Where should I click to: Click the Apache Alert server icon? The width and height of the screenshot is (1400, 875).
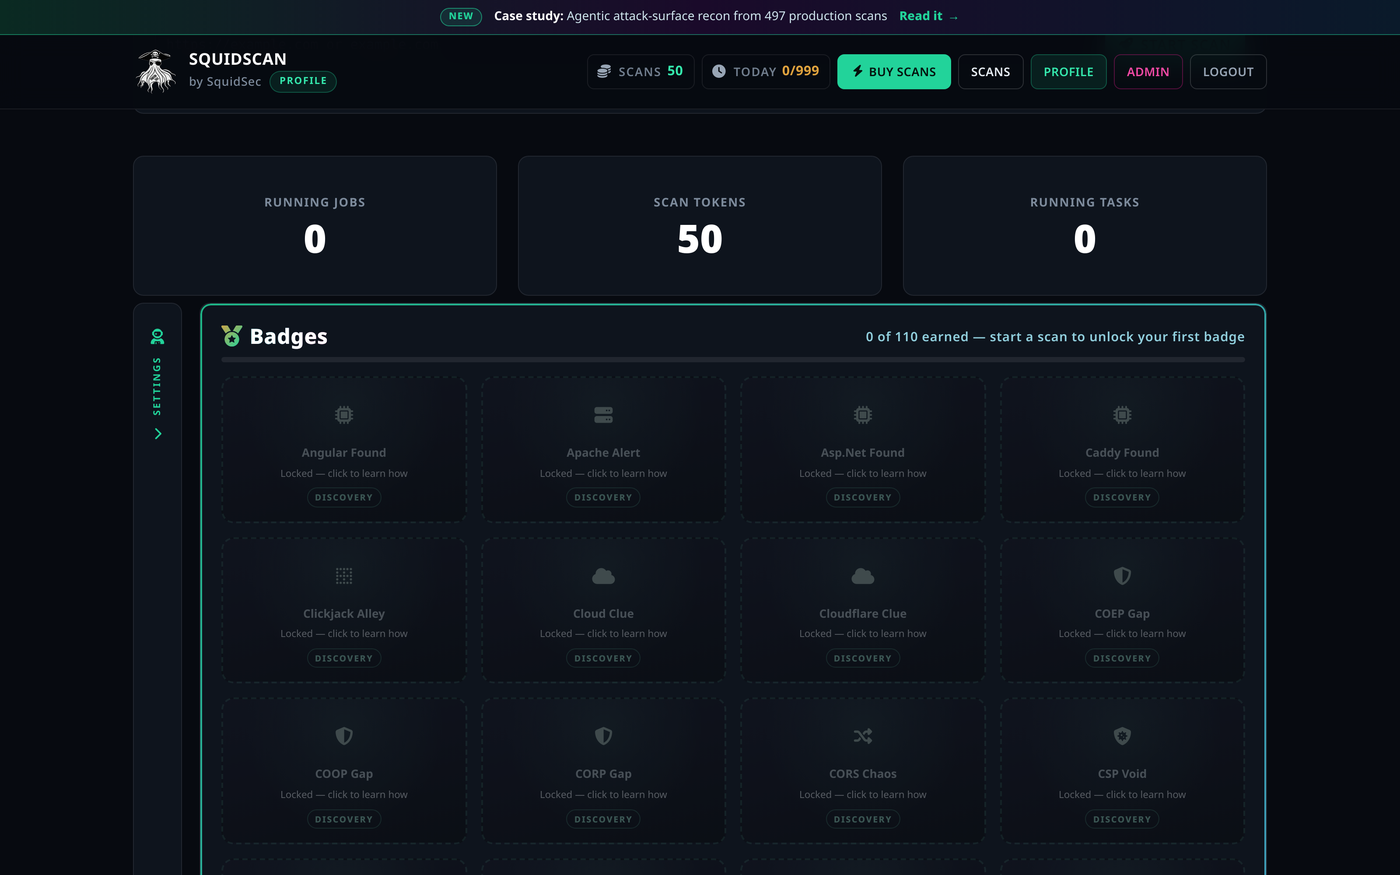tap(603, 415)
